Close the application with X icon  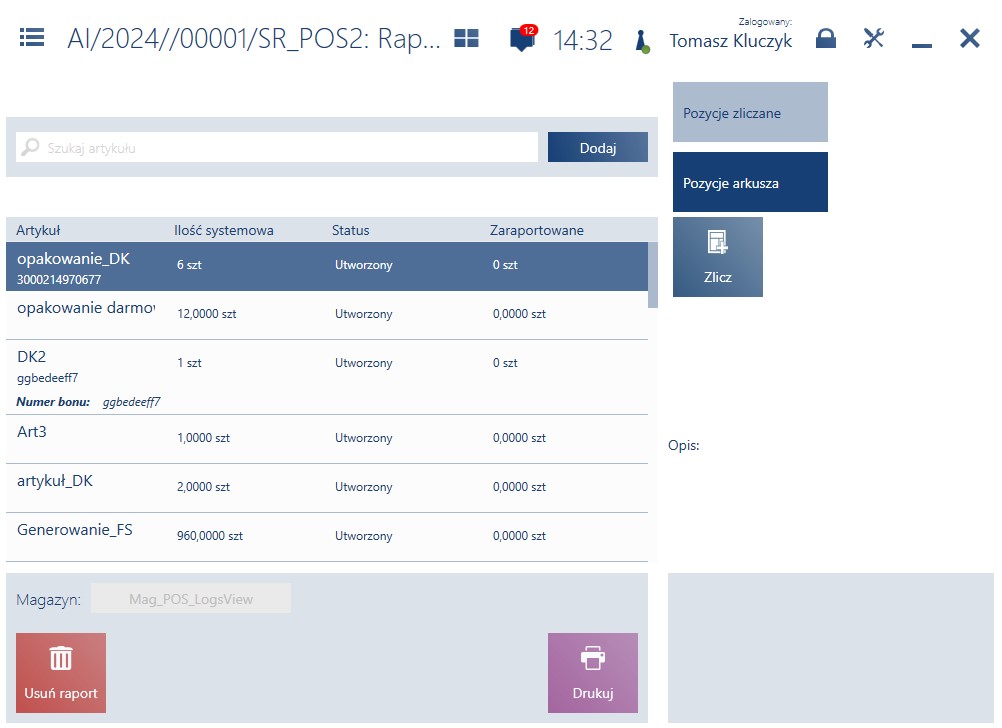click(x=969, y=38)
